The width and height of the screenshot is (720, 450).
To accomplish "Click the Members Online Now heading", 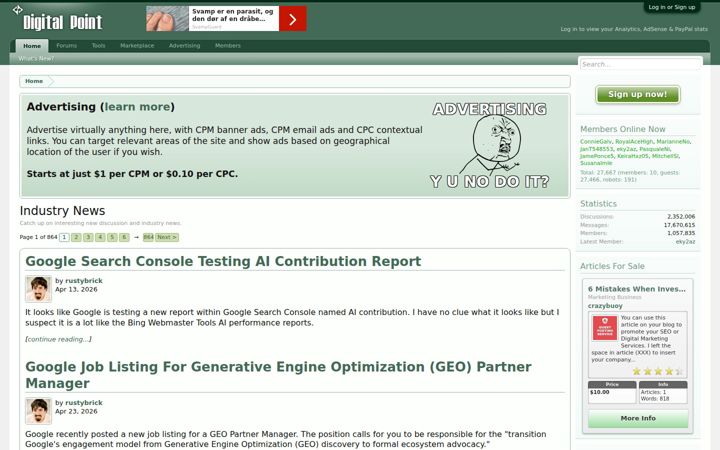I will click(x=623, y=129).
